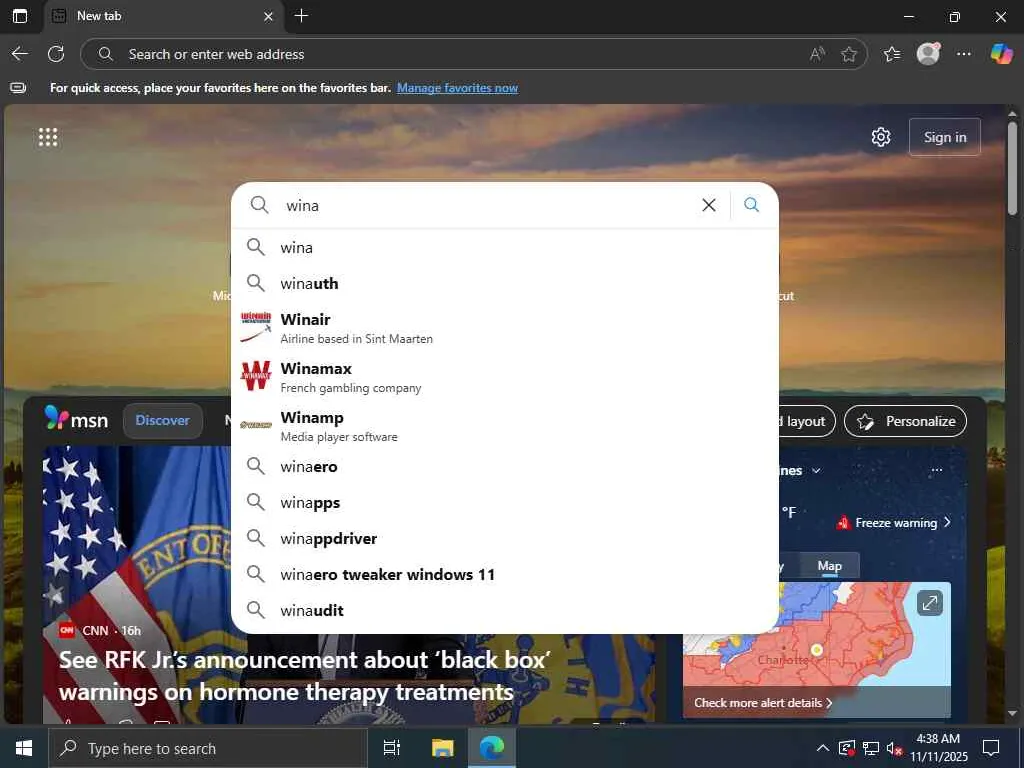
Task: Click the security tray icon with red badge
Action: (846, 748)
